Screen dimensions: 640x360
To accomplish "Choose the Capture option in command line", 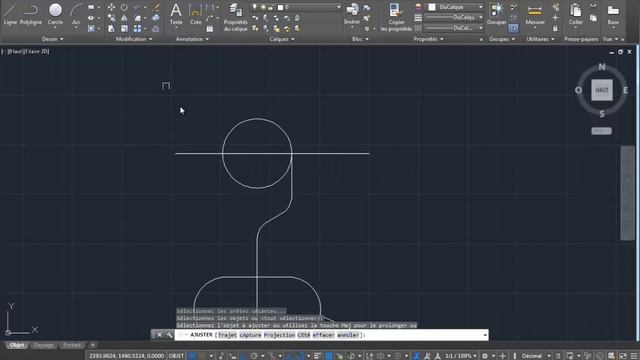I will (250, 335).
